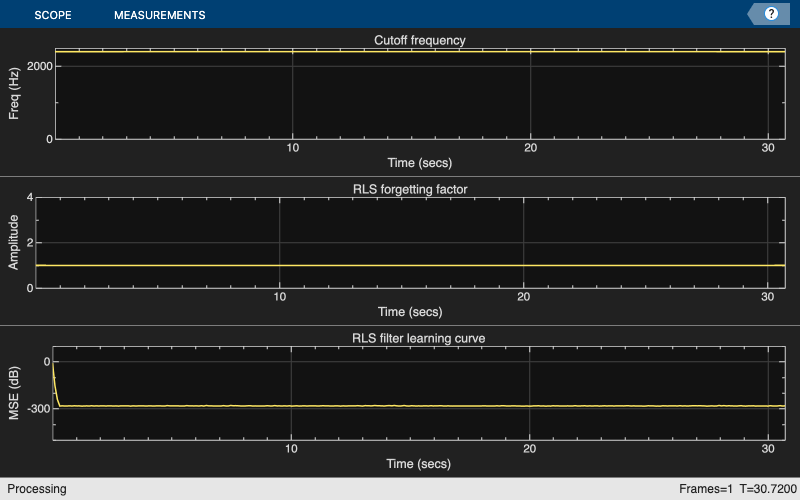Click the -300 tick label on MSE axis

39,409
